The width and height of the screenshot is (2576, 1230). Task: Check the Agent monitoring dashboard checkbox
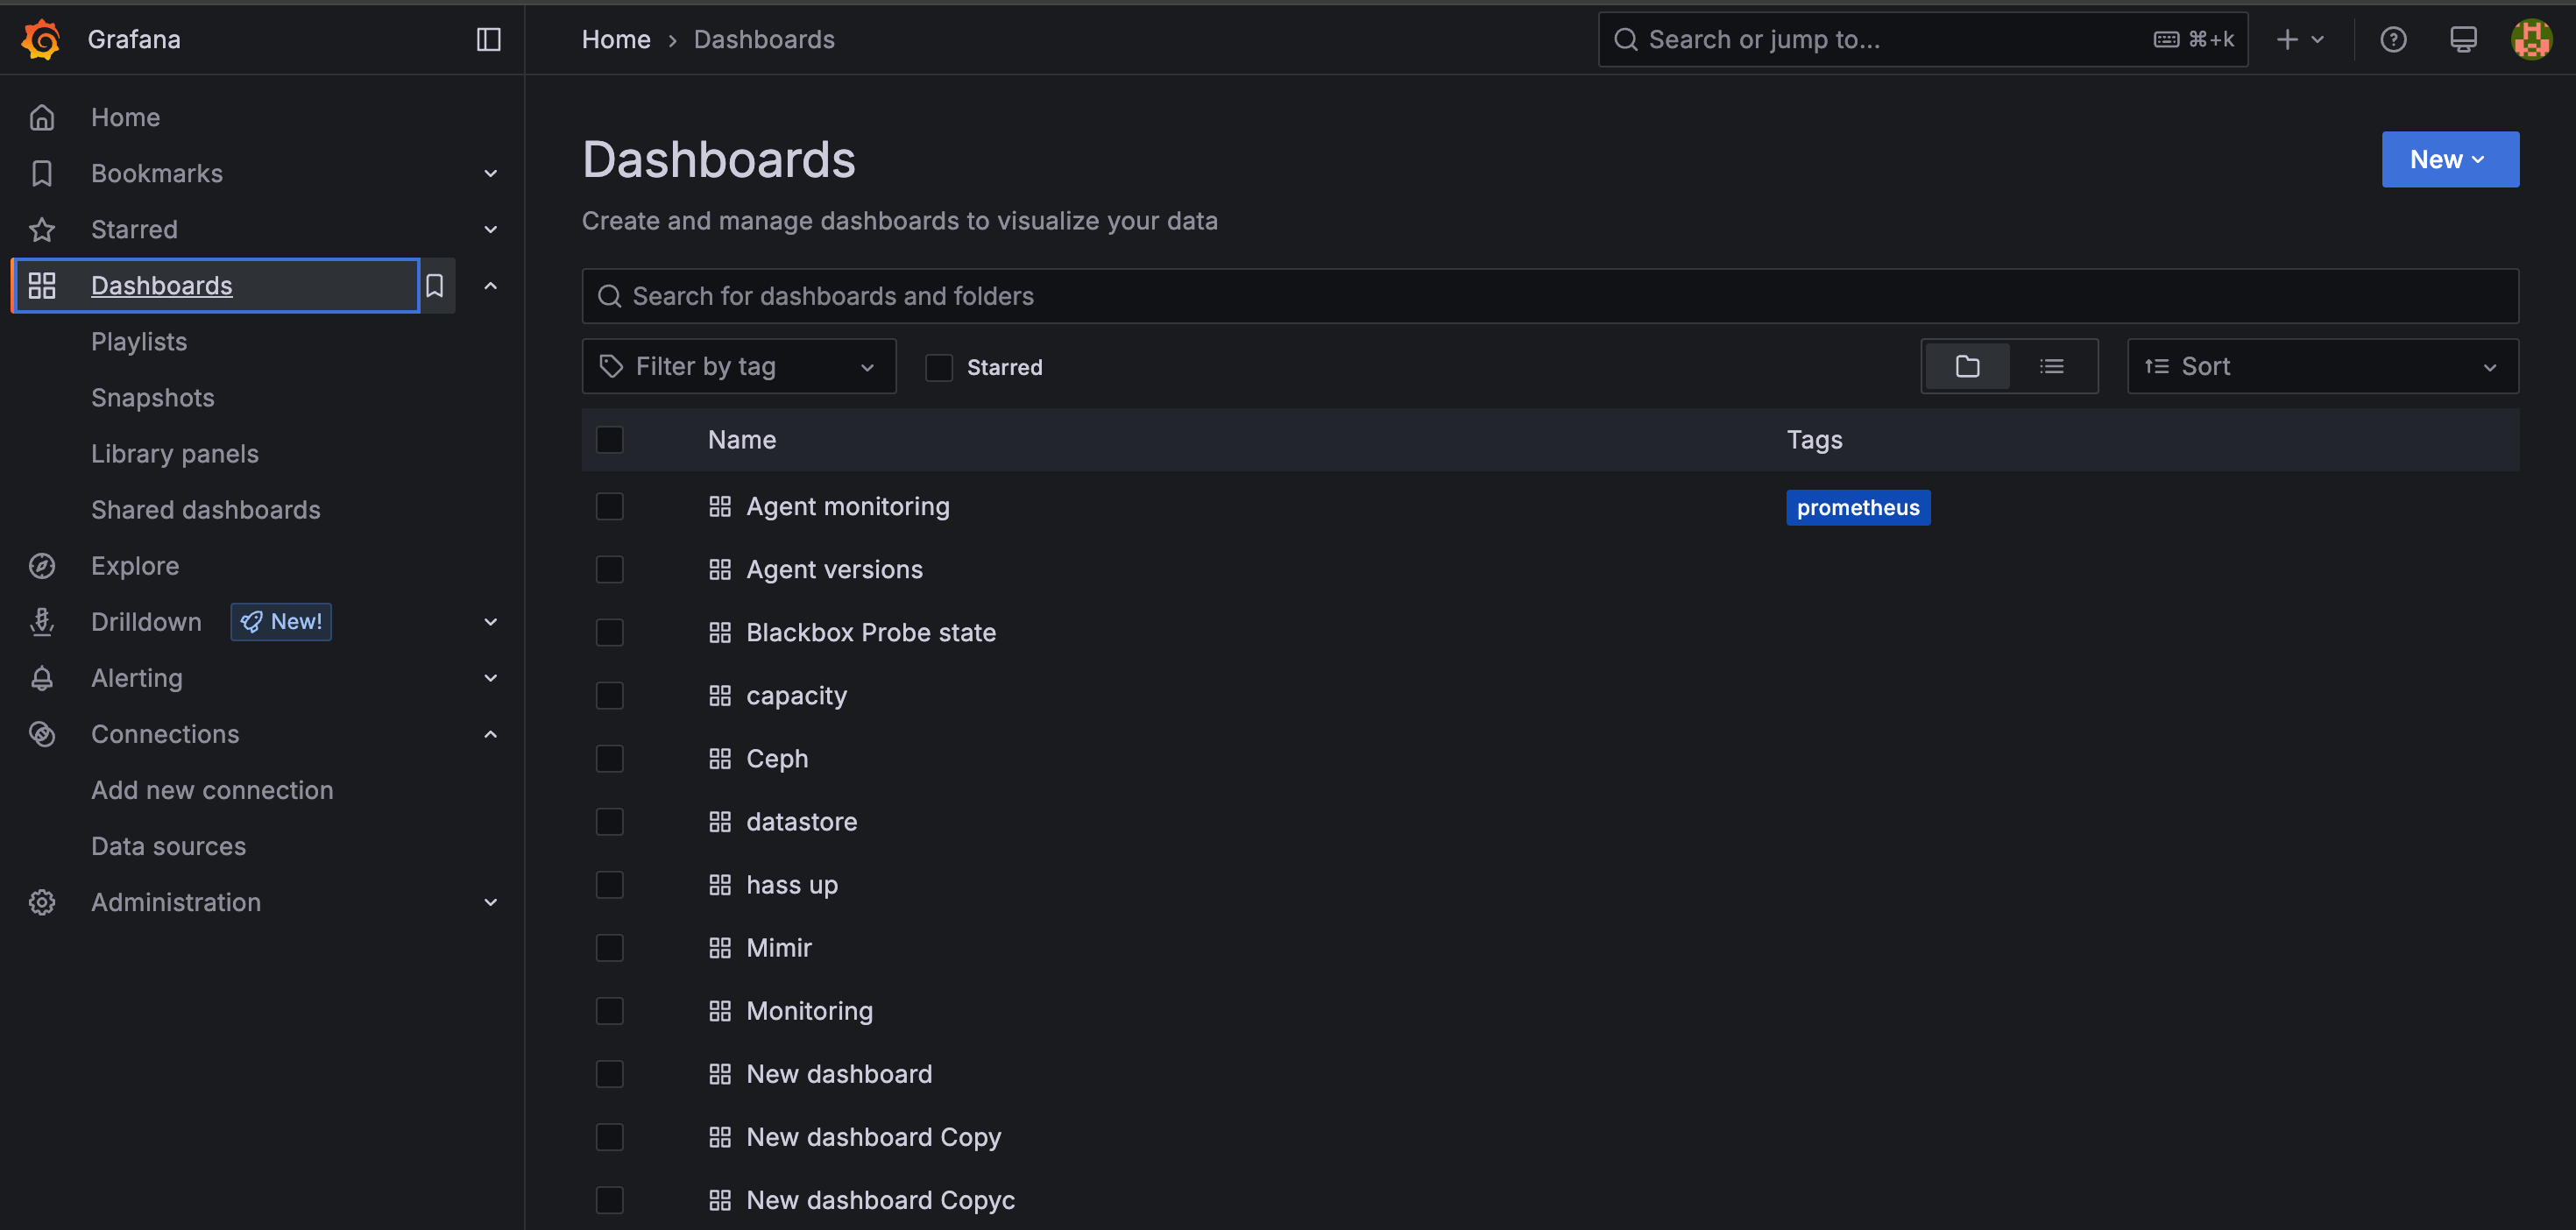point(610,506)
